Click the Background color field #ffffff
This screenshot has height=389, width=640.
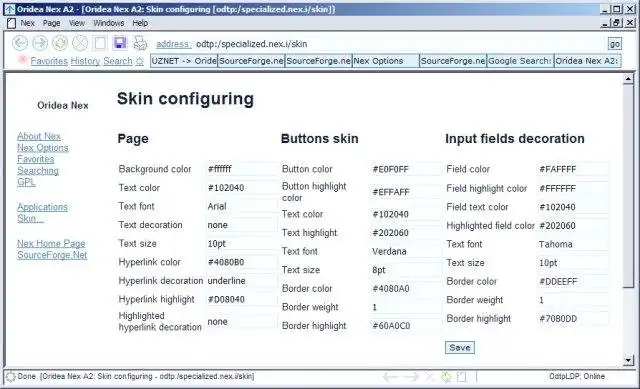242,169
